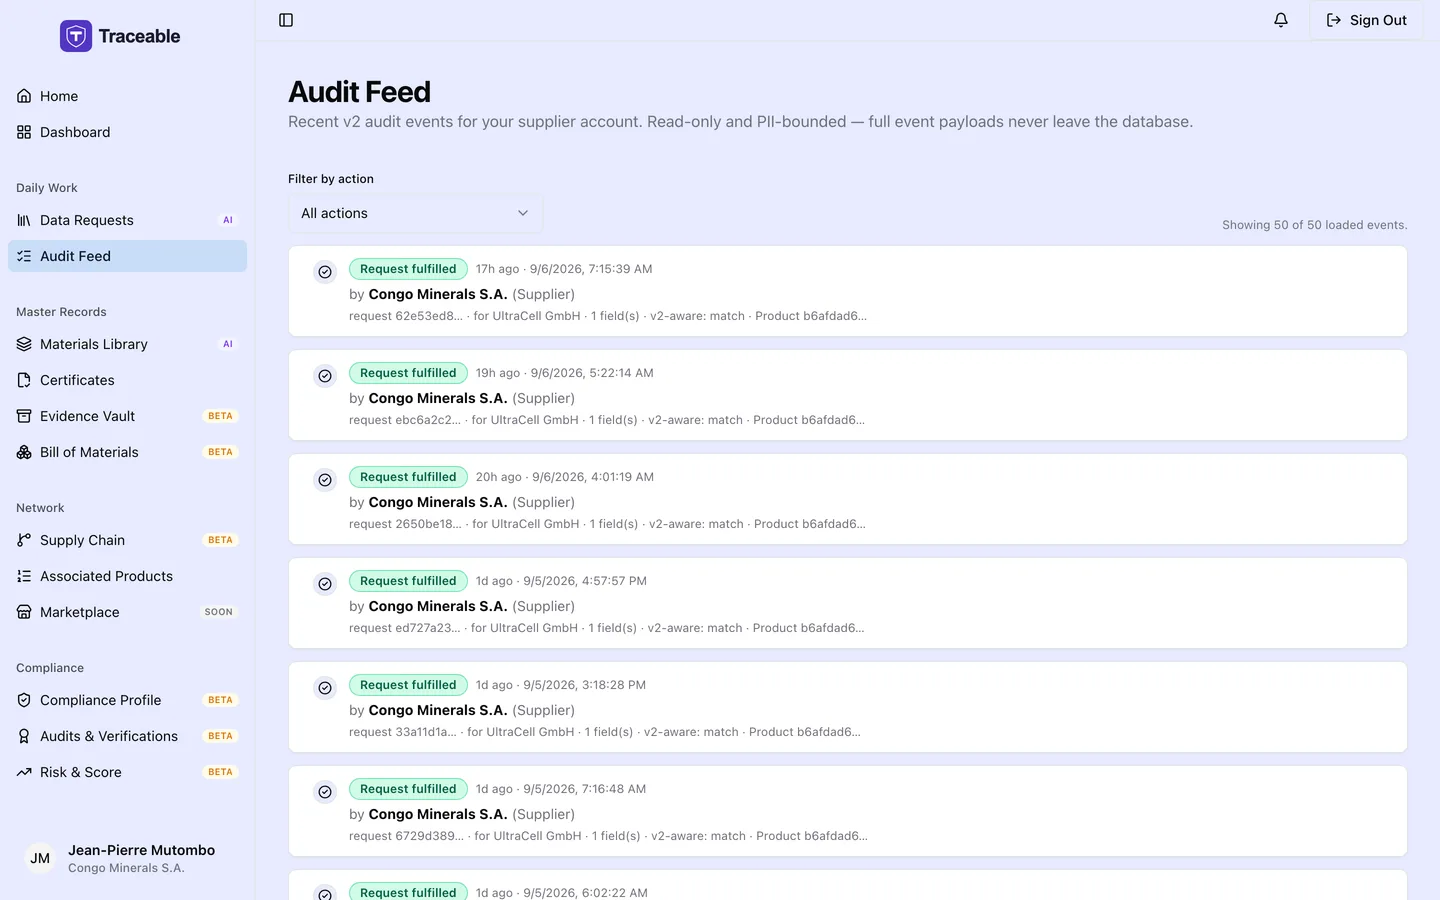This screenshot has width=1440, height=900.
Task: Click request 6729d389 details text
Action: (x=608, y=836)
